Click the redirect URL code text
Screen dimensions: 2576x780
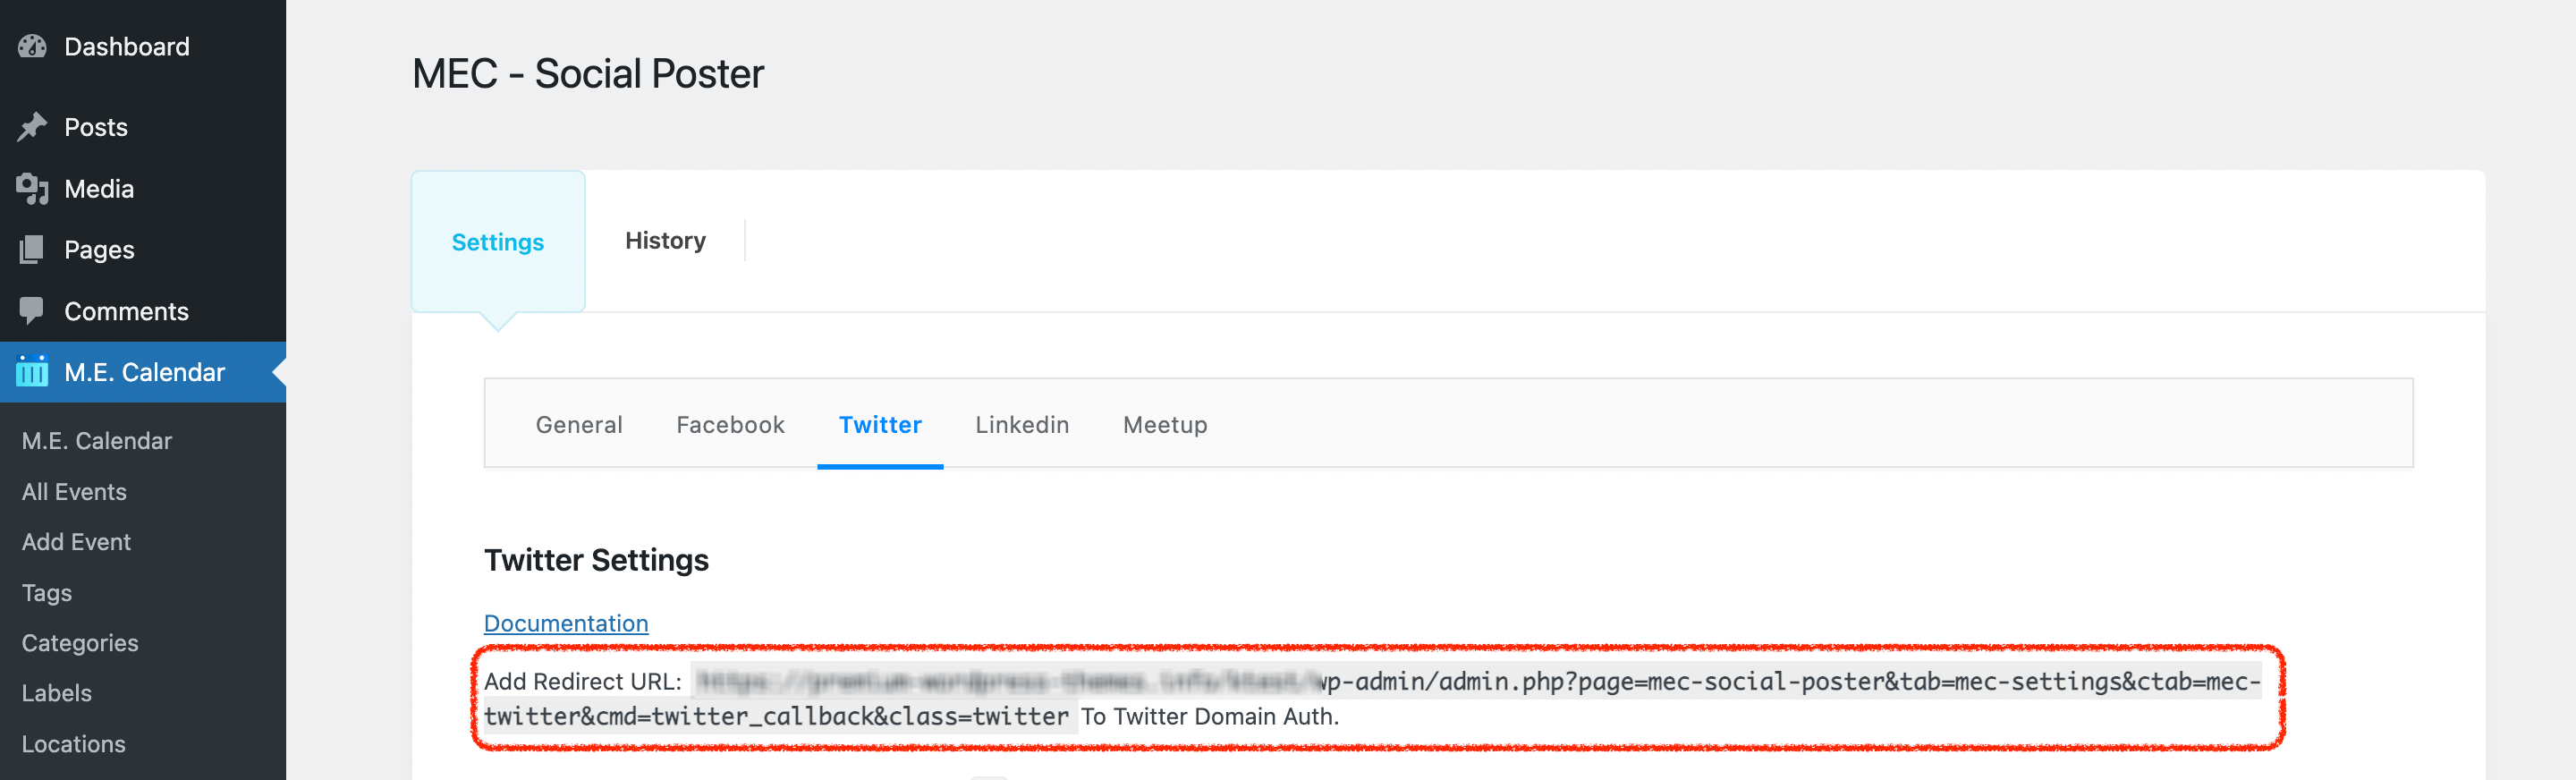click(1372, 699)
